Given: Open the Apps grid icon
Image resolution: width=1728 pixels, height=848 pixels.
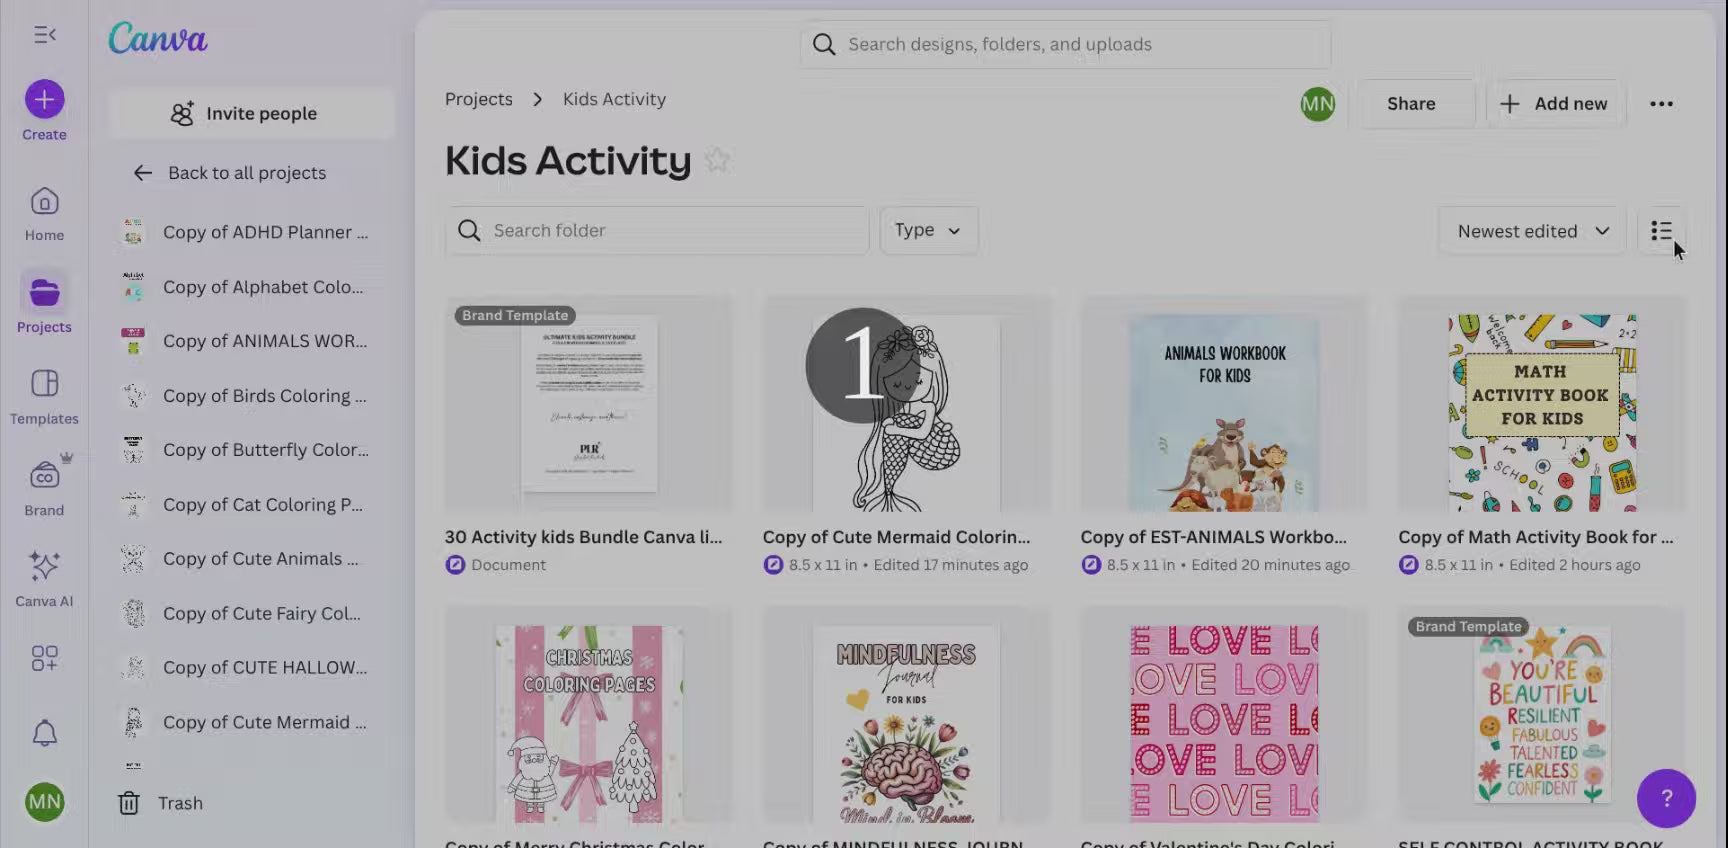Looking at the screenshot, I should pos(45,658).
